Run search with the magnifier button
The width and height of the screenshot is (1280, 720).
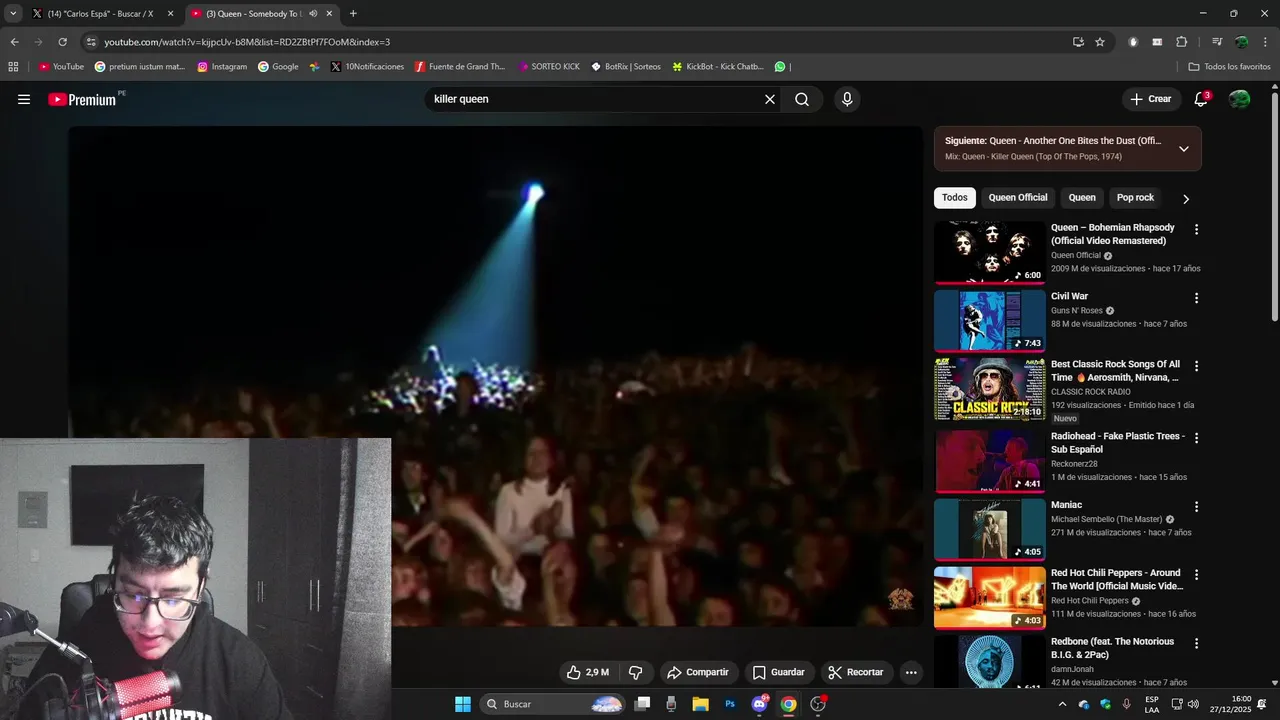[802, 99]
